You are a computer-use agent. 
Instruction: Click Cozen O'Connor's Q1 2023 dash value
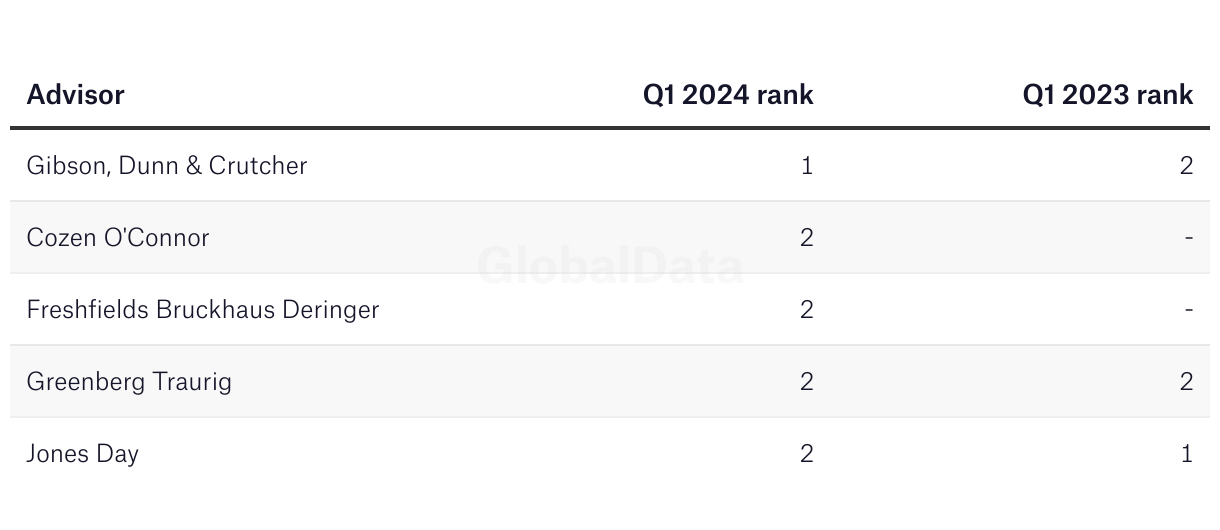[x=1189, y=238]
